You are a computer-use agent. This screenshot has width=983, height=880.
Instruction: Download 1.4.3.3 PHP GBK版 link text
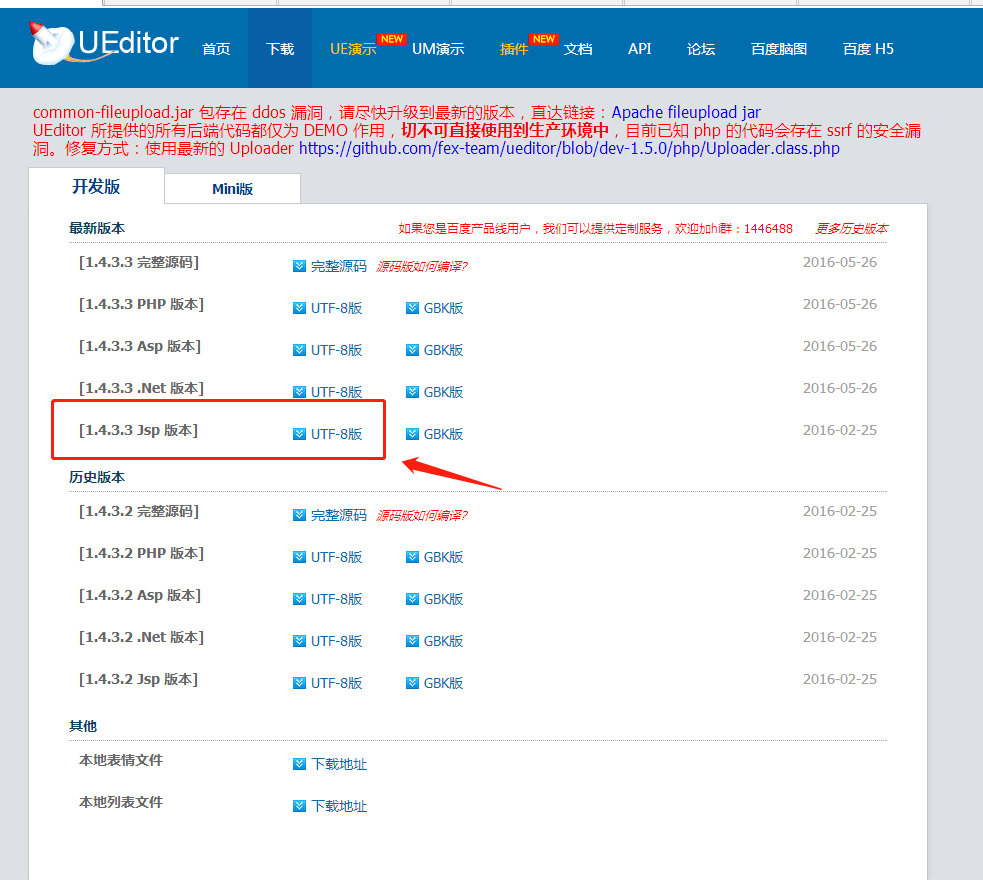point(443,308)
